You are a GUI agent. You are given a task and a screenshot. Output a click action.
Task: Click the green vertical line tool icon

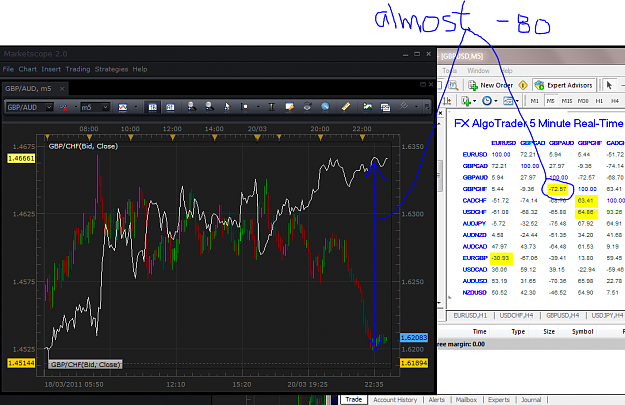[271, 106]
